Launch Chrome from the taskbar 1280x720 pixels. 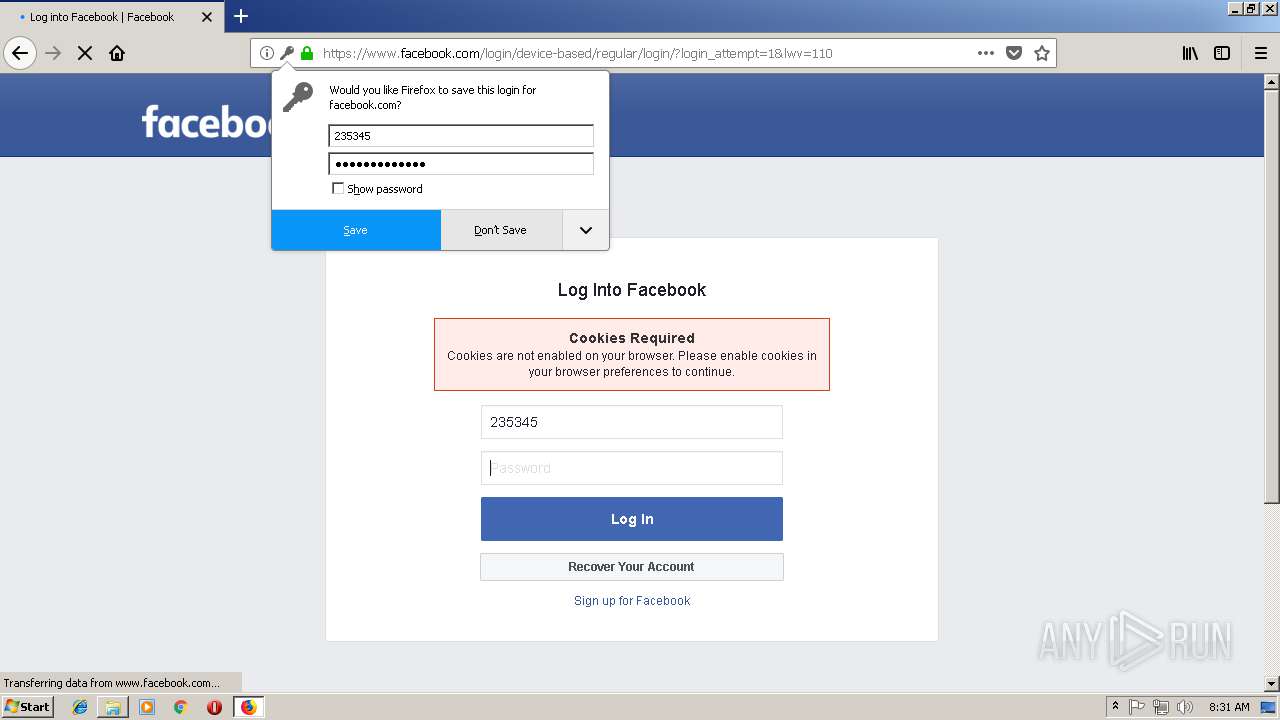(x=181, y=707)
